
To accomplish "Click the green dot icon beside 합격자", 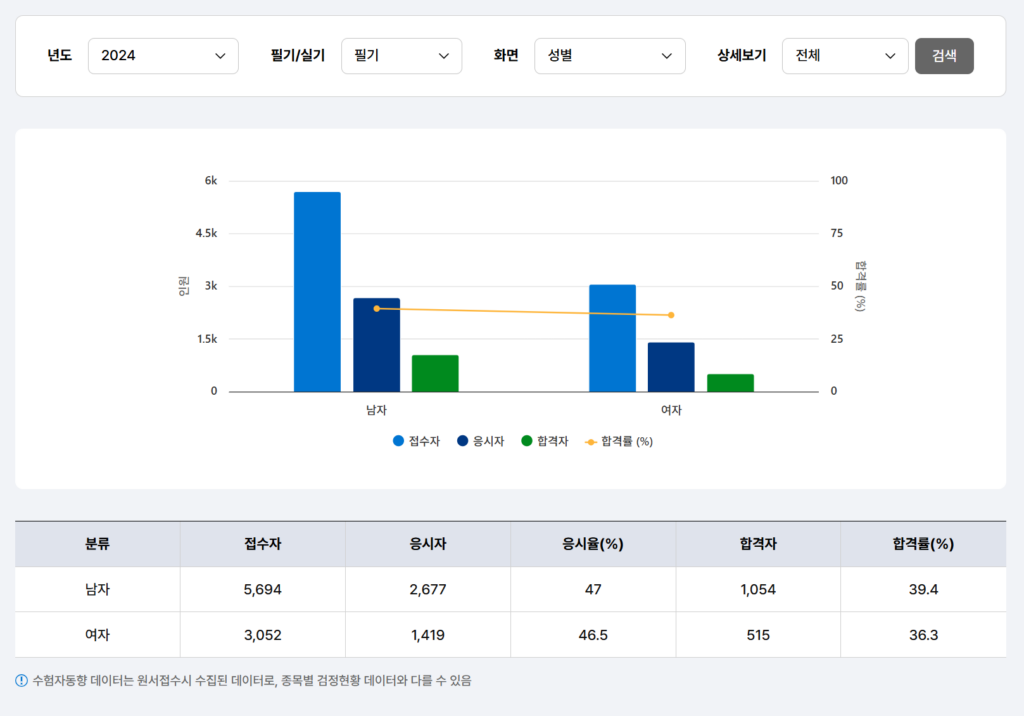I will point(527,440).
